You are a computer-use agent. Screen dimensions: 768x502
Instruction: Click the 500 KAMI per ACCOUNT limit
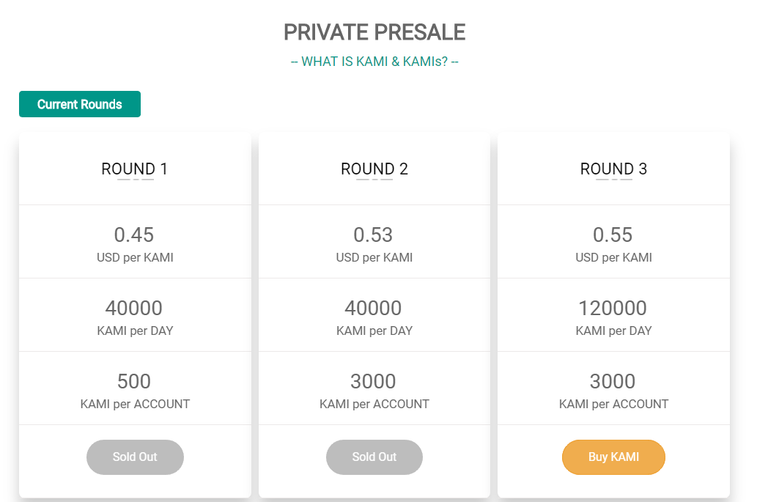tap(135, 390)
